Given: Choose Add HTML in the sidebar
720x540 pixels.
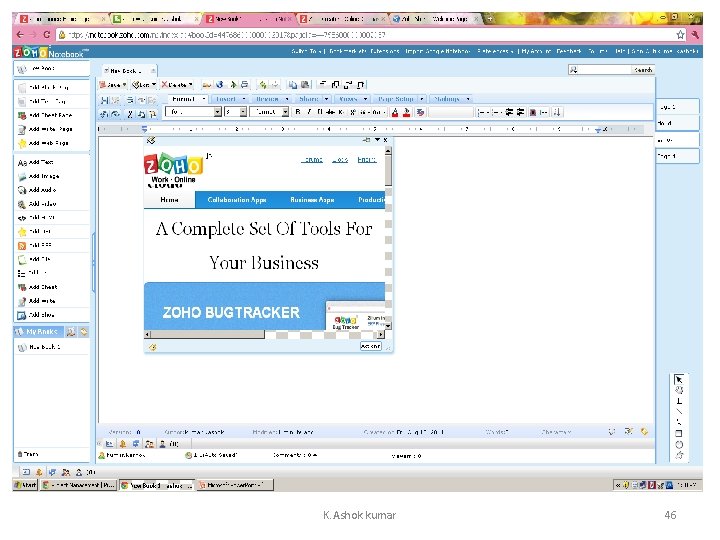Looking at the screenshot, I should point(36,218).
